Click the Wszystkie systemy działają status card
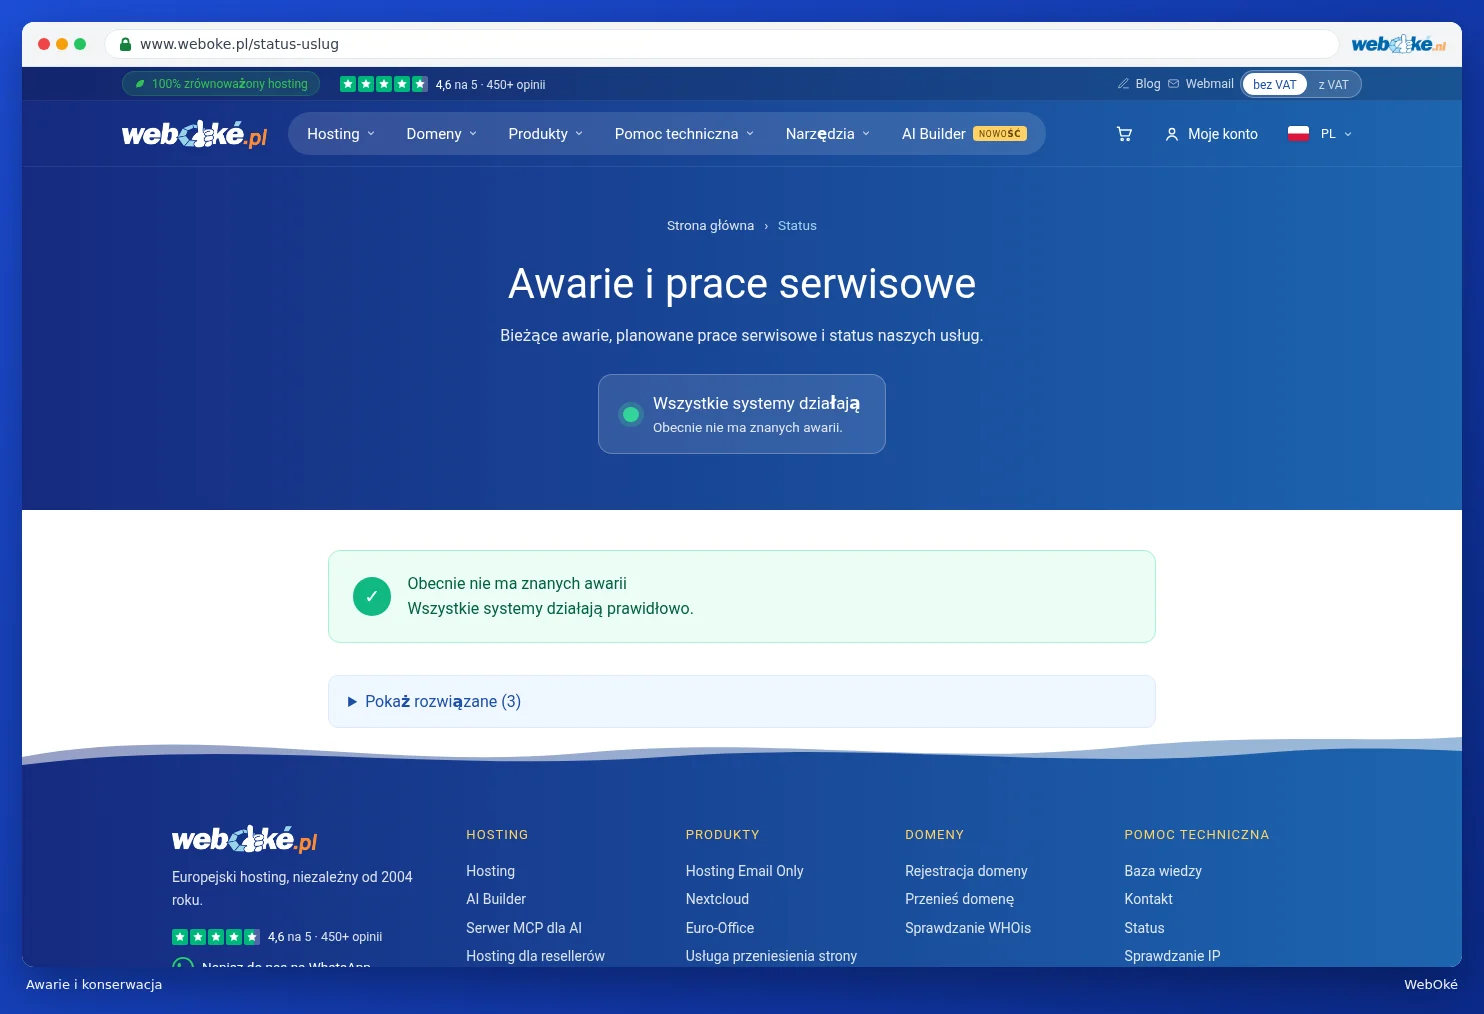 [742, 414]
